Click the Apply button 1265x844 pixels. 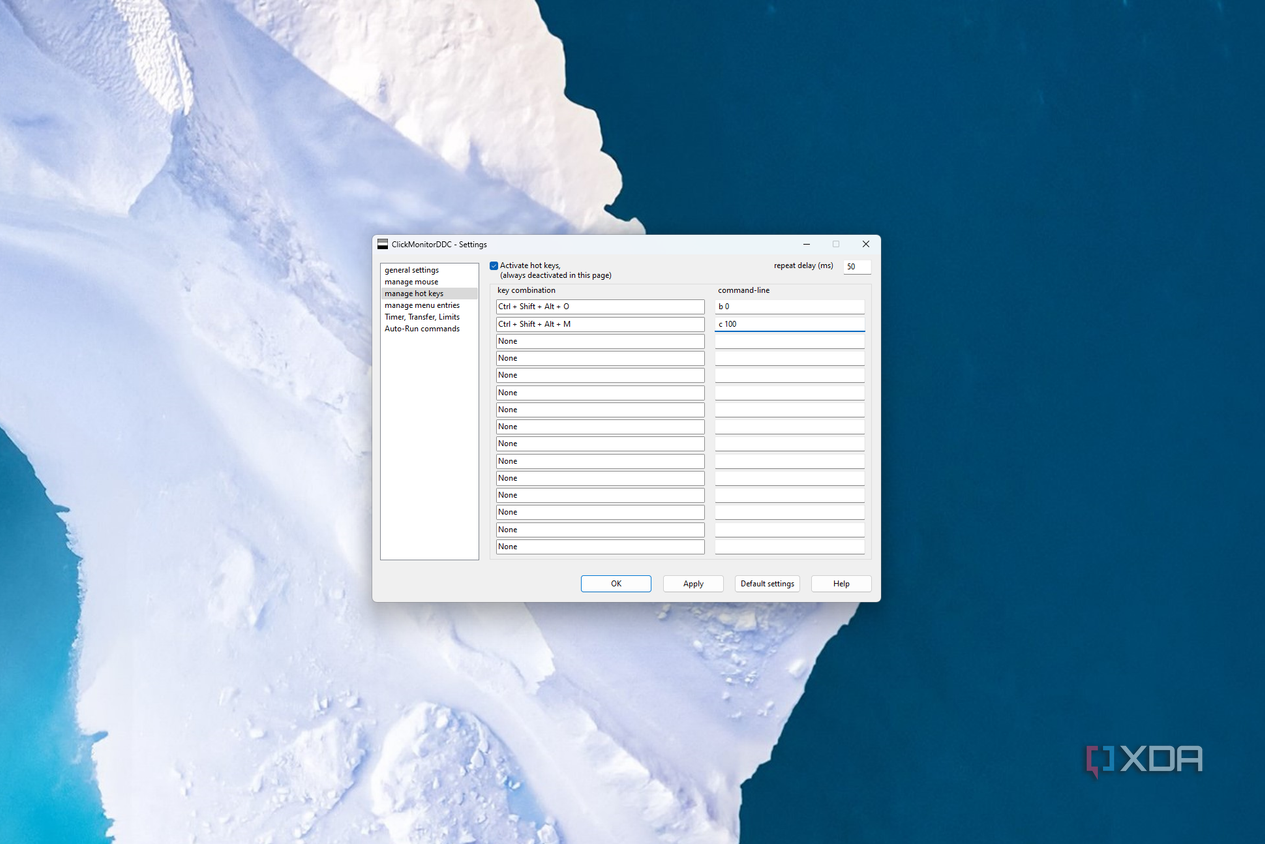click(693, 584)
